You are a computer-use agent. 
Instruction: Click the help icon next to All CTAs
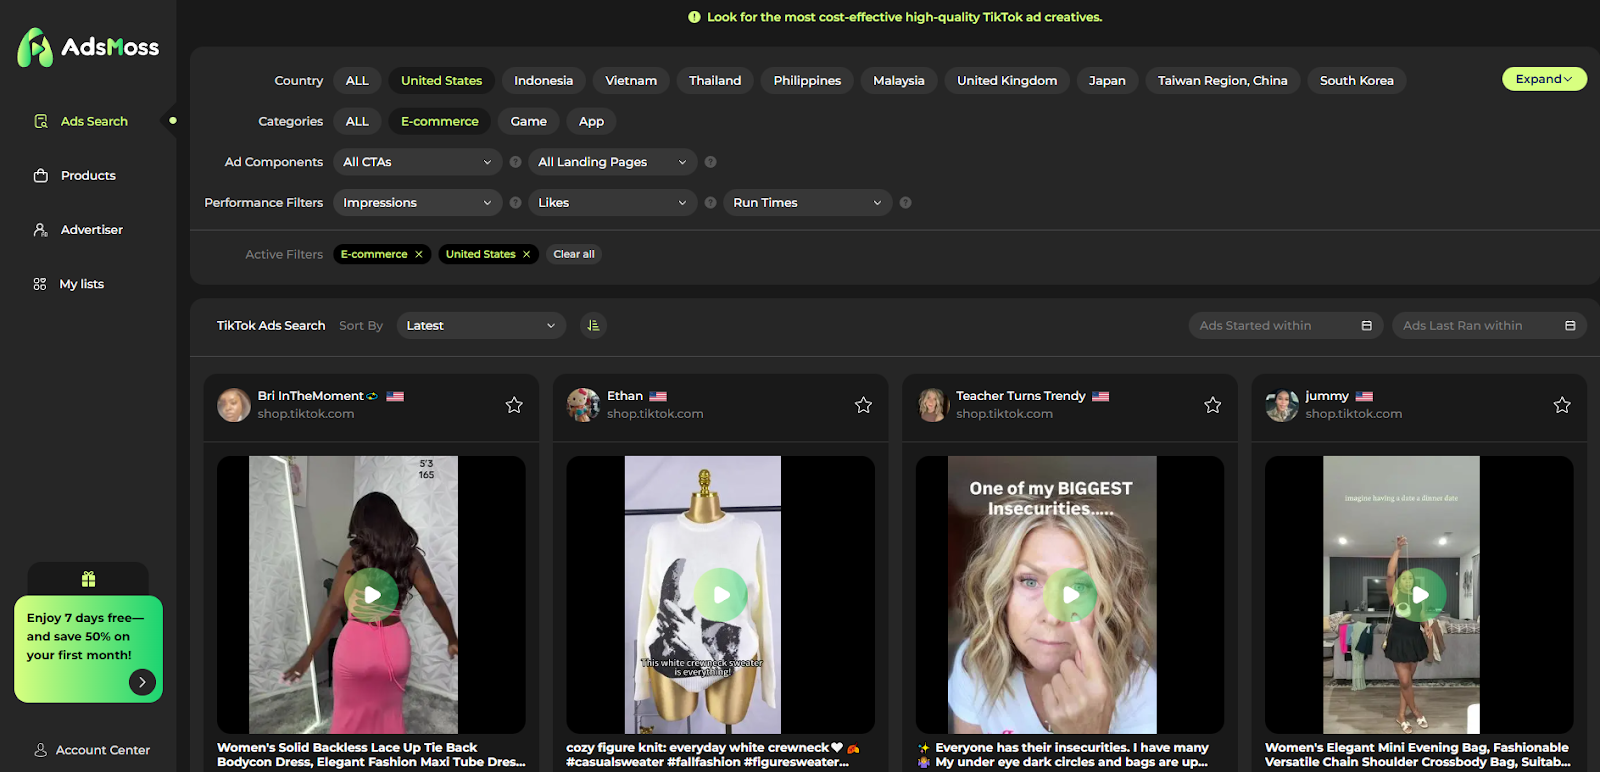[515, 162]
